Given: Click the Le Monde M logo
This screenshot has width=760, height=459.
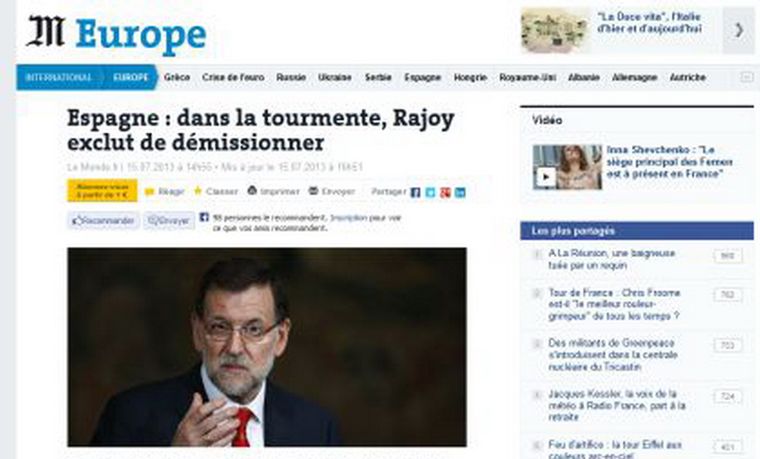Looking at the screenshot, I should click(x=46, y=32).
